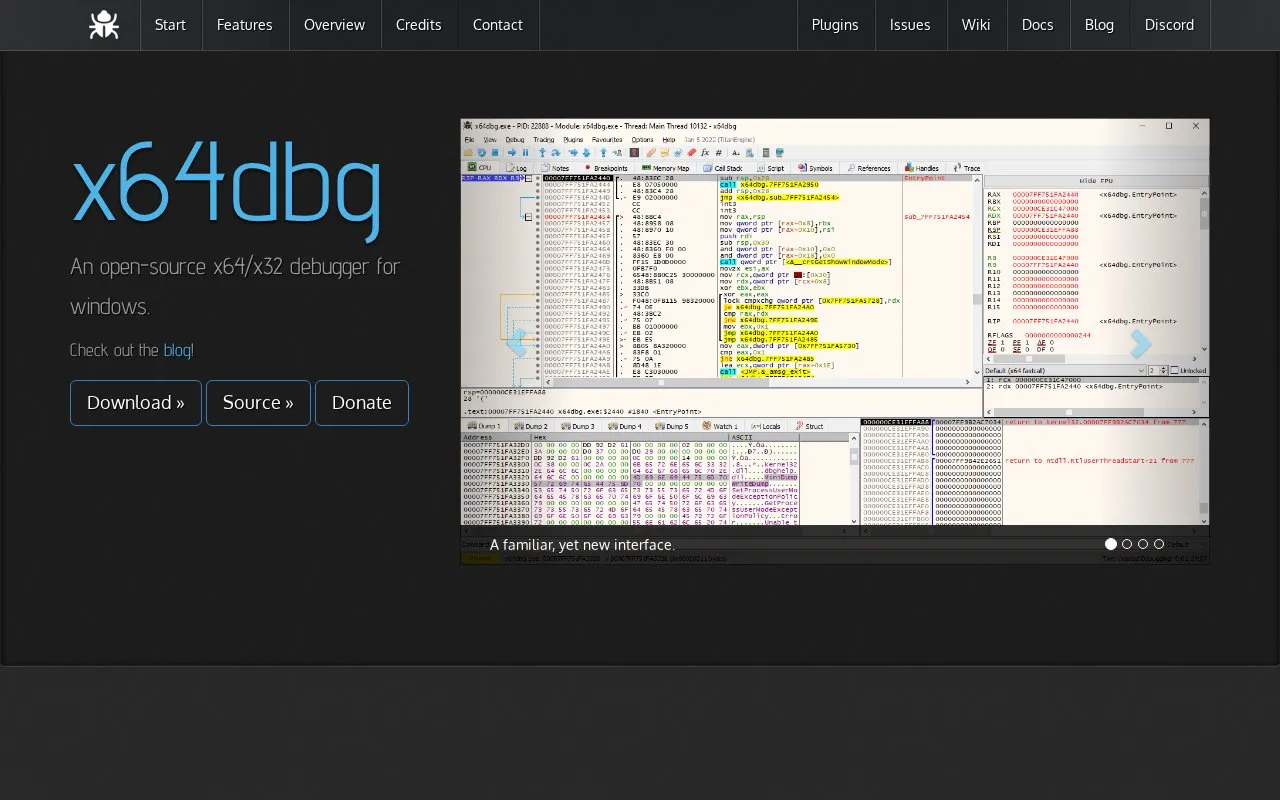This screenshot has width=1280, height=800.
Task: Advance carousel with the next arrow
Action: point(1141,342)
